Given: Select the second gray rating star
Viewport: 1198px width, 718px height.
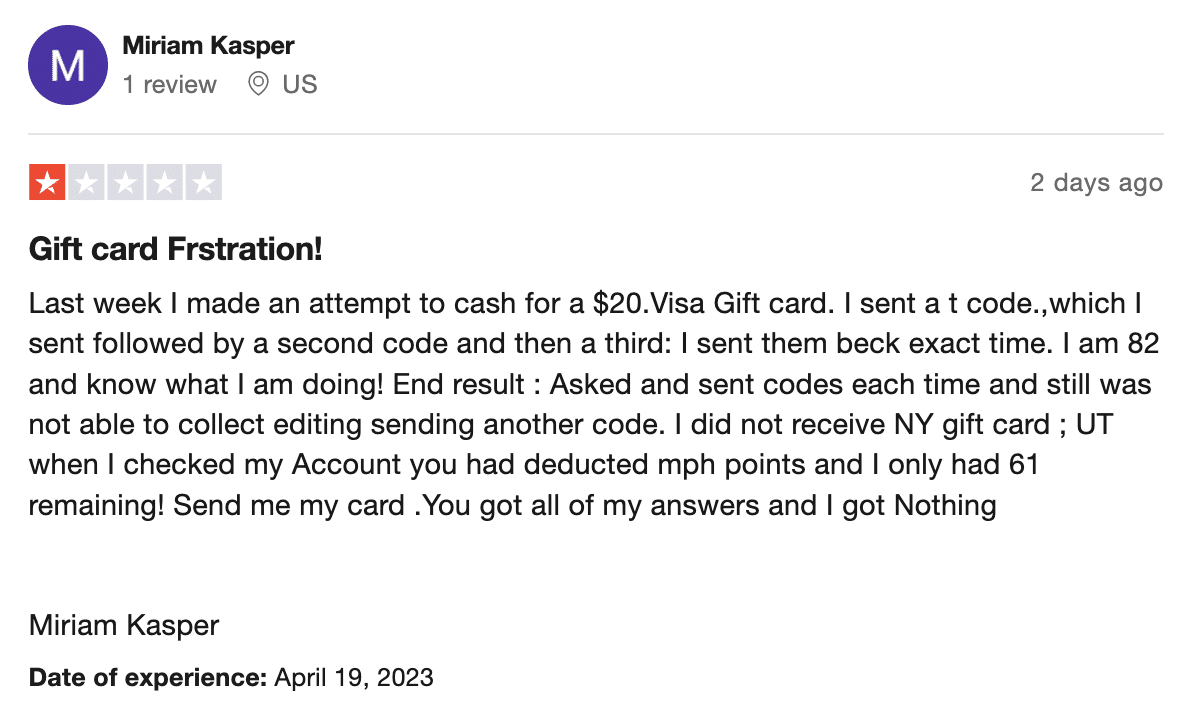Looking at the screenshot, I should pos(86,183).
